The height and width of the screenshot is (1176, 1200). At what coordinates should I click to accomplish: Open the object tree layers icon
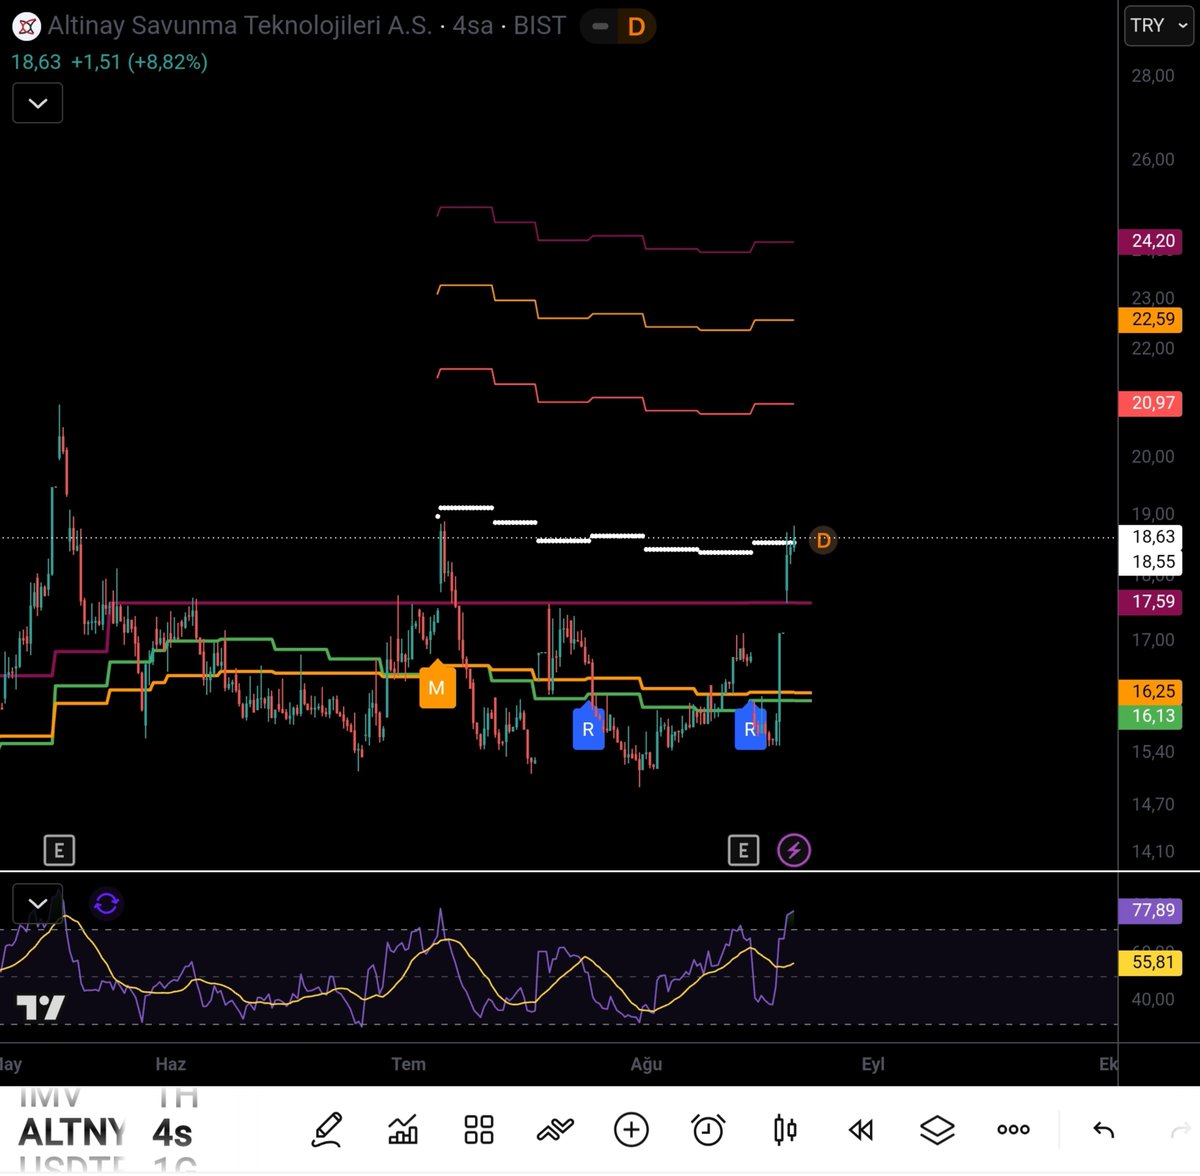937,1130
